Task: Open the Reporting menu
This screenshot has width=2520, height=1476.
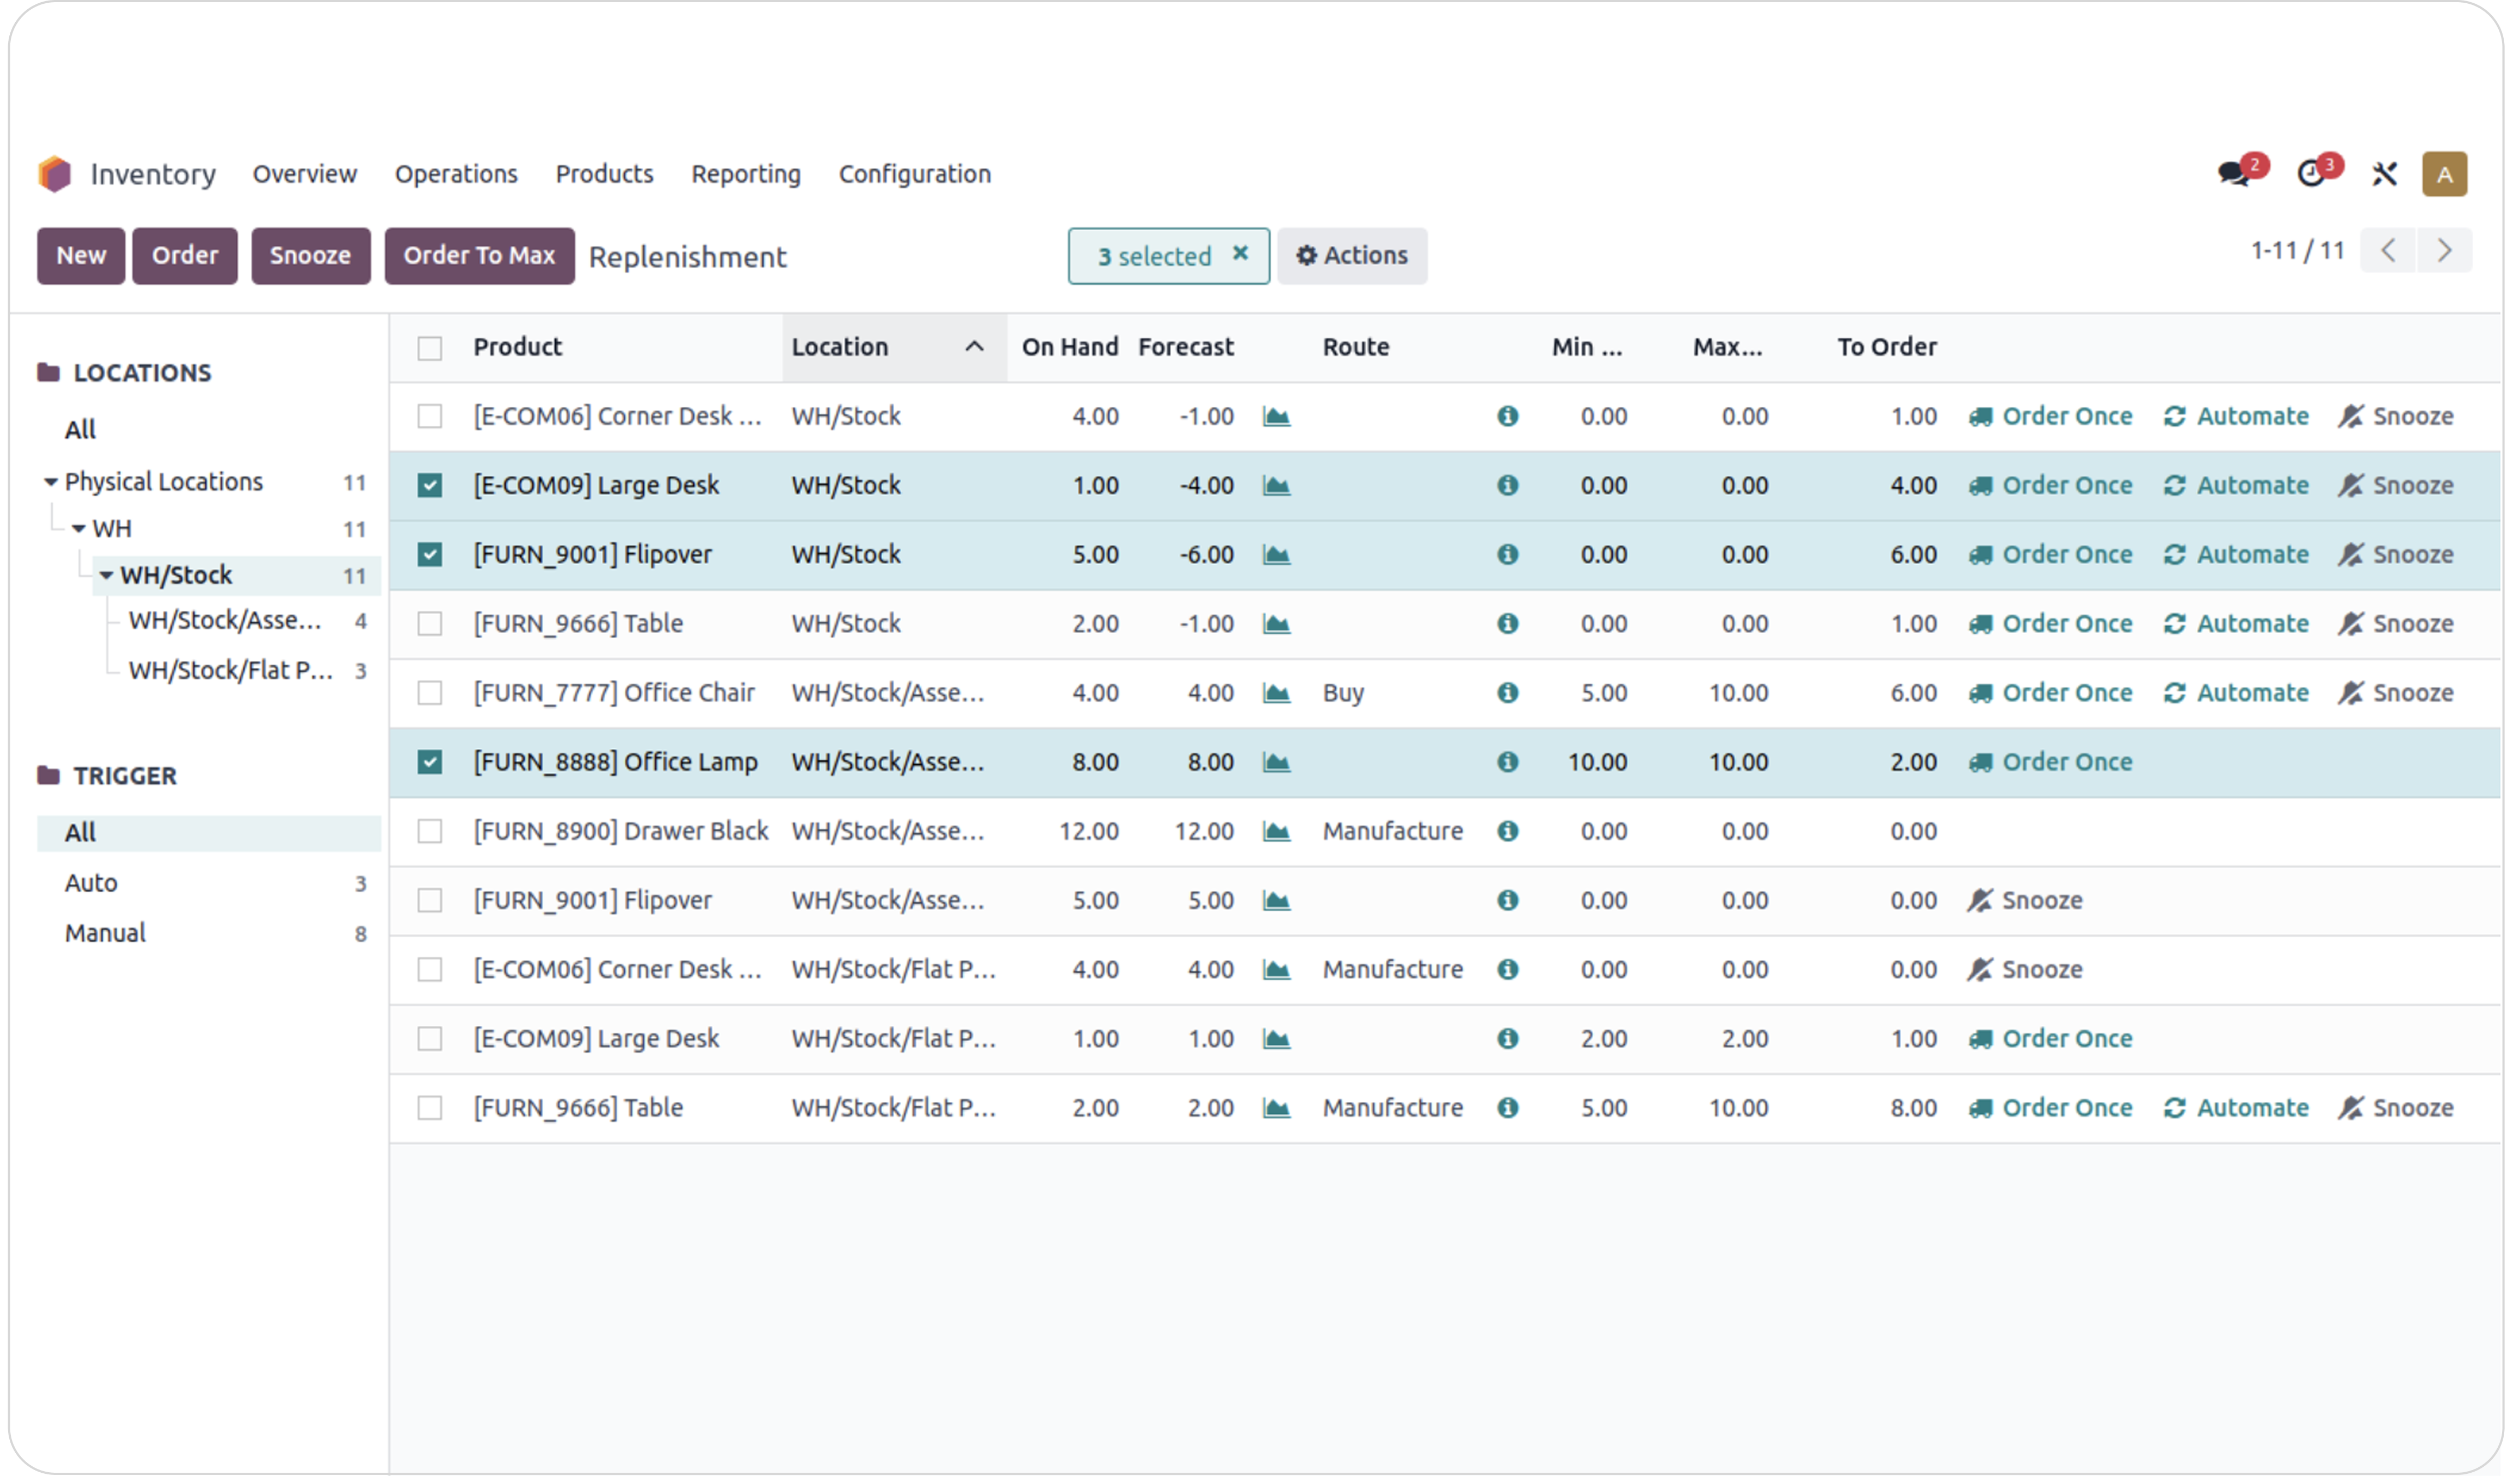Action: (x=745, y=174)
